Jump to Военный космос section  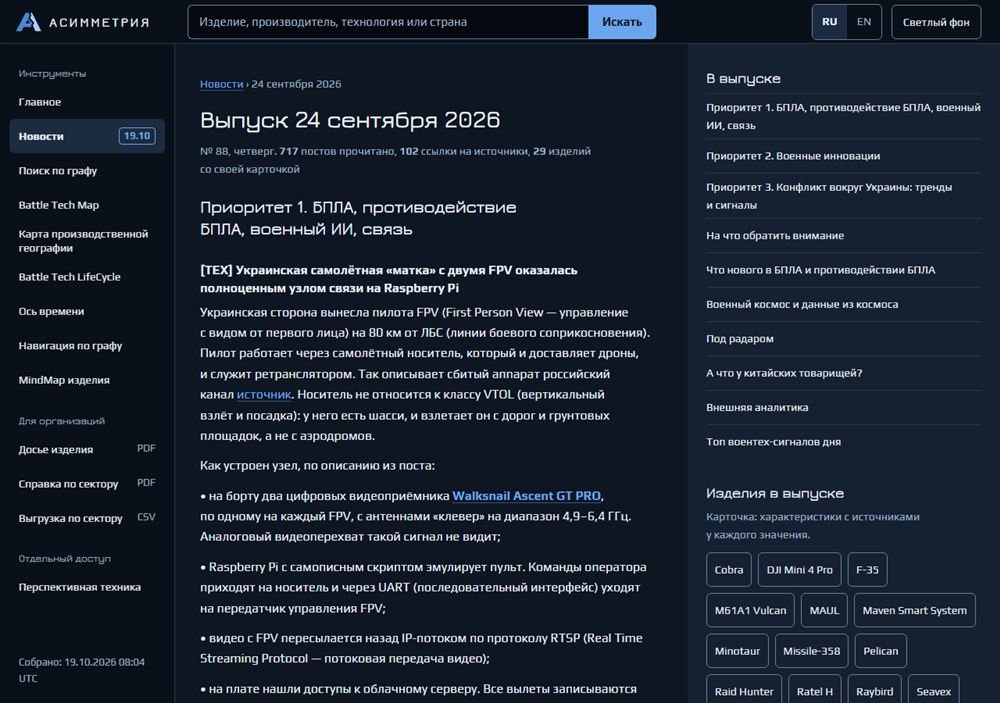pos(844,304)
